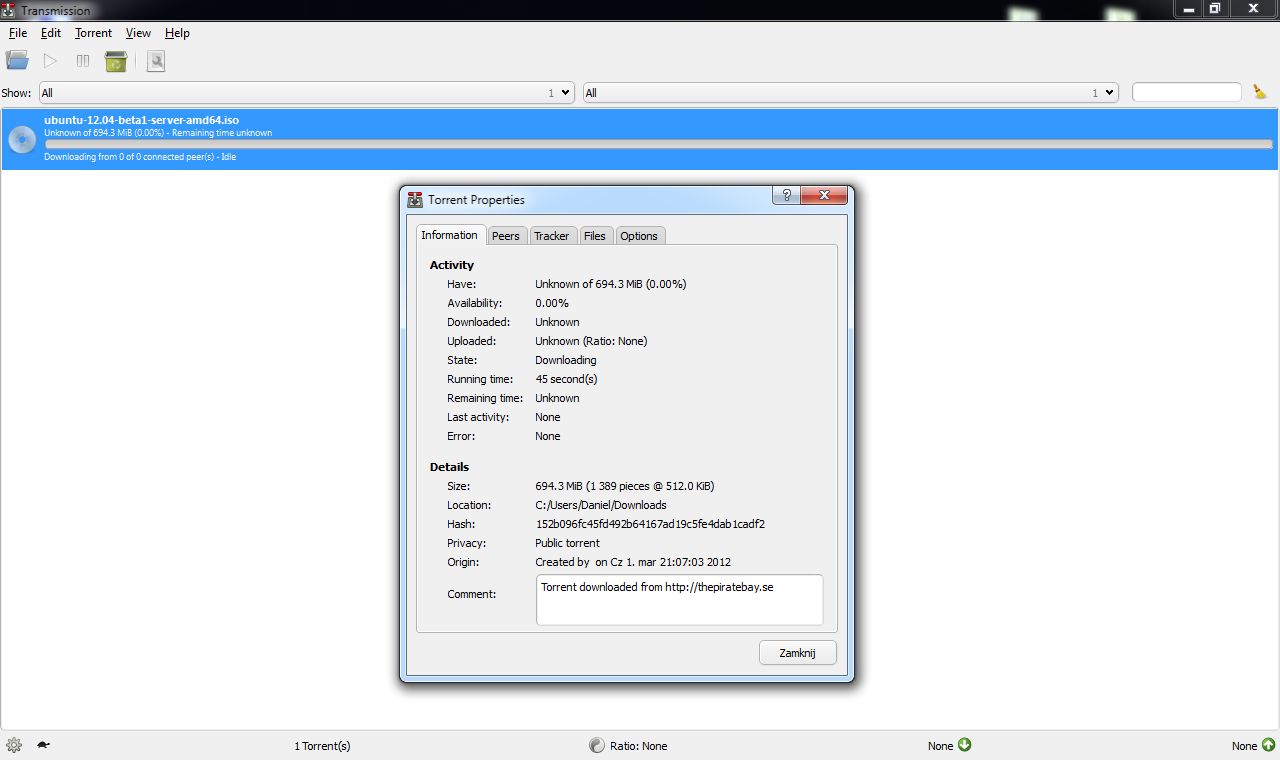Clear filter with the broom icon
The height and width of the screenshot is (760, 1280).
click(x=1260, y=92)
